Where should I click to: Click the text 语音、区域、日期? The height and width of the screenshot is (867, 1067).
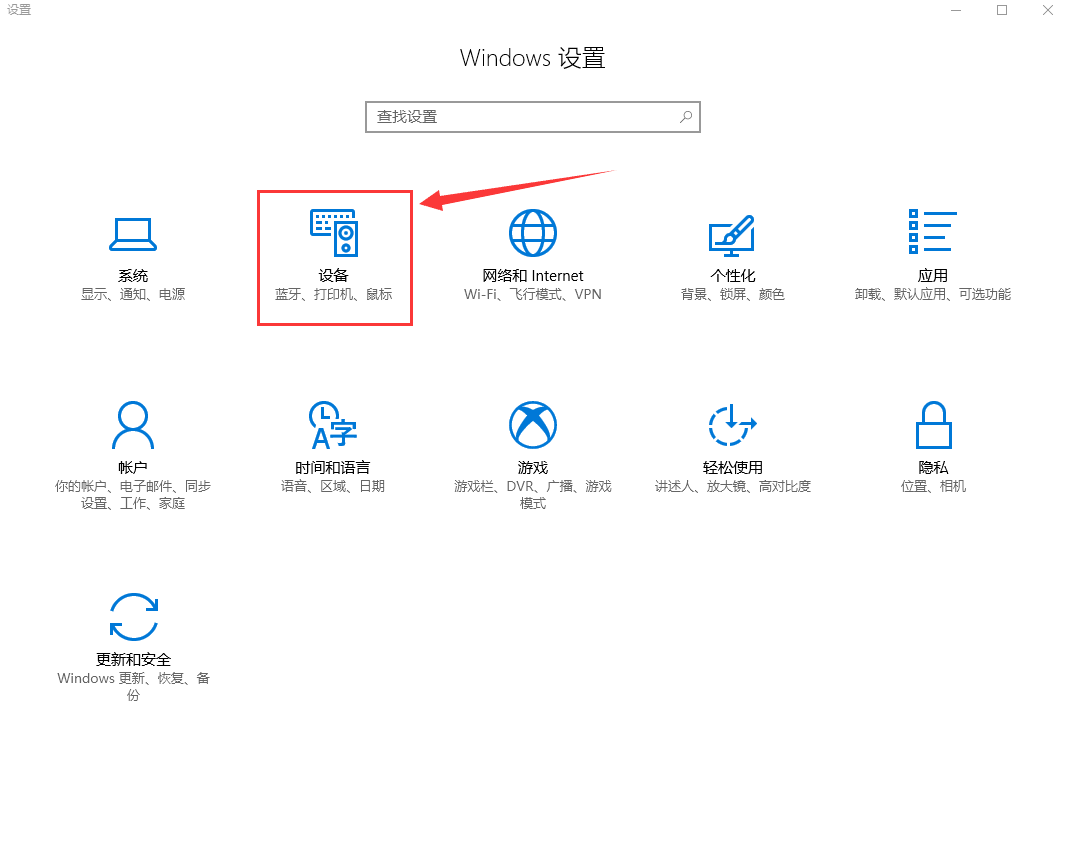(x=333, y=486)
